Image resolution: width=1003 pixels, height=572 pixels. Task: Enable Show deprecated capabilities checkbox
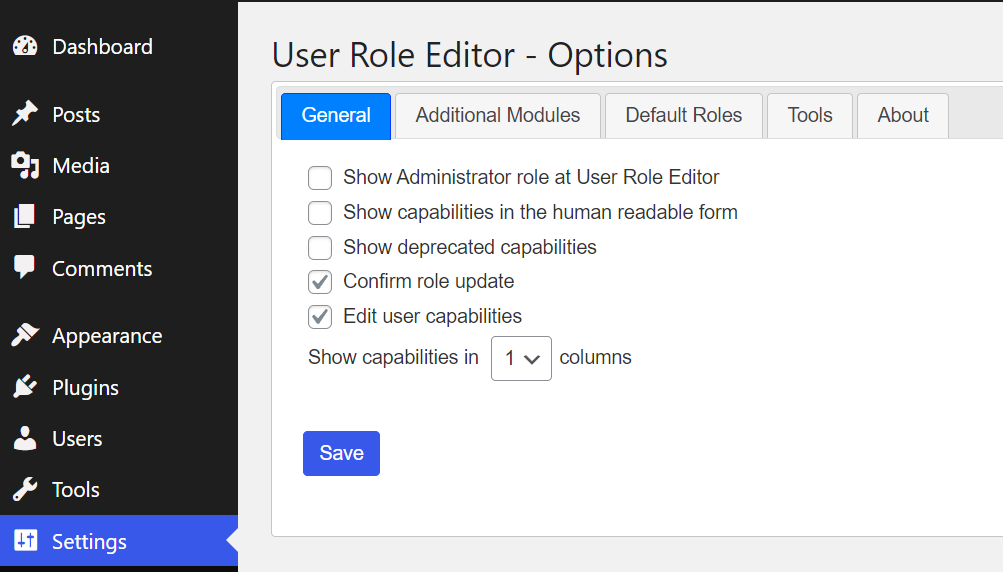pos(320,248)
